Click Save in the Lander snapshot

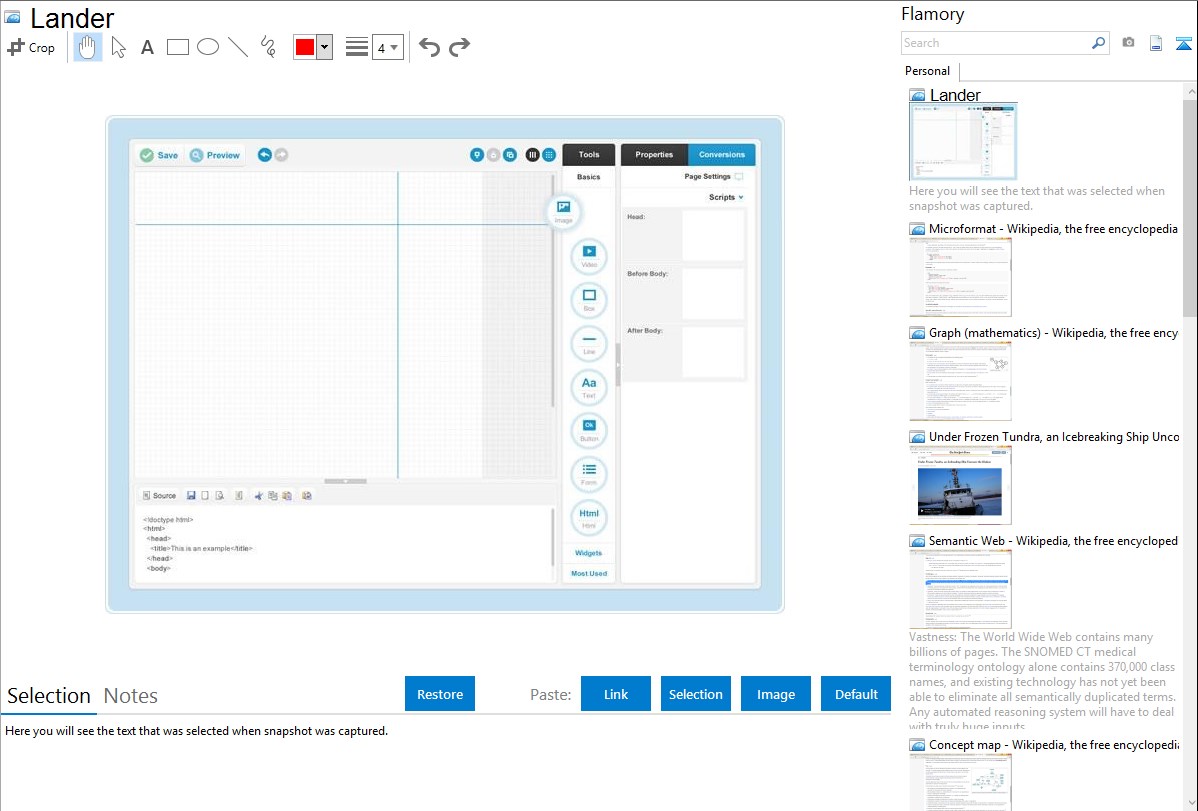click(159, 155)
